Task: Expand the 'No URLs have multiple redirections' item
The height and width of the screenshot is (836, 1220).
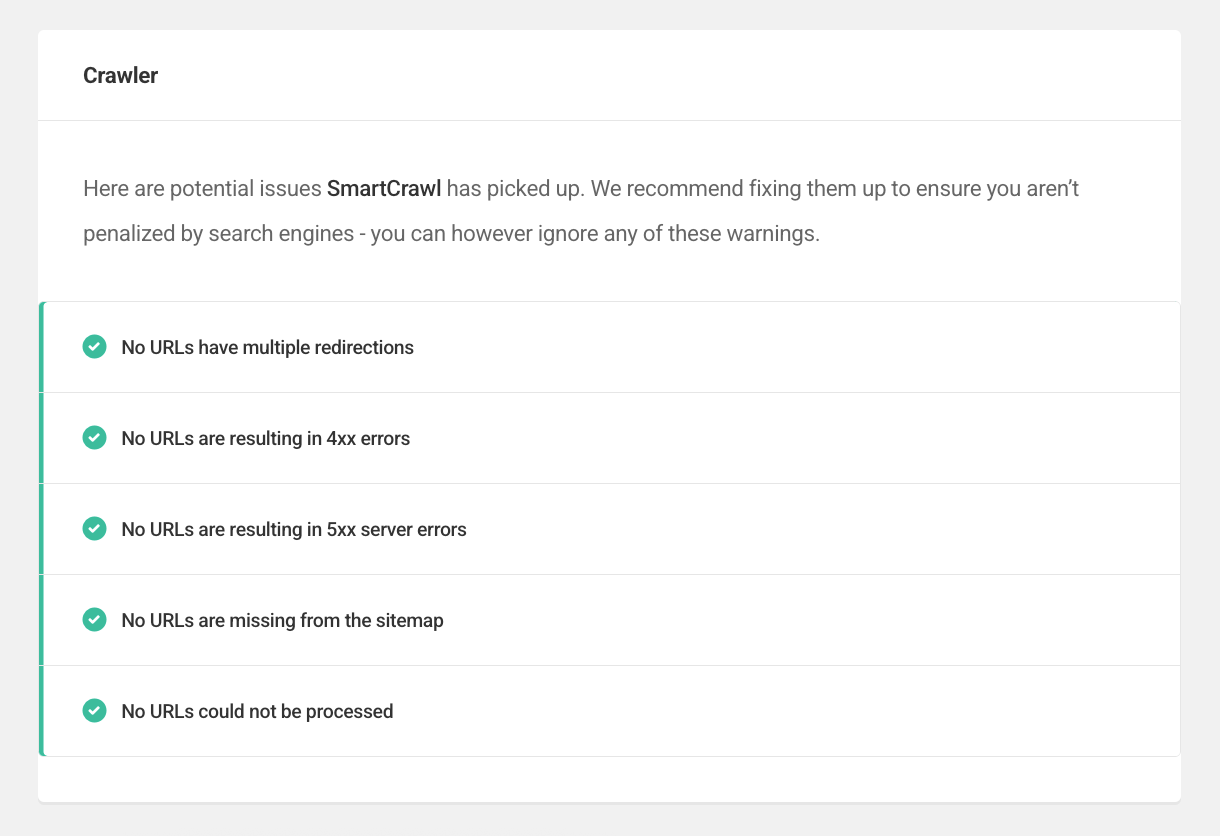Action: click(x=610, y=346)
